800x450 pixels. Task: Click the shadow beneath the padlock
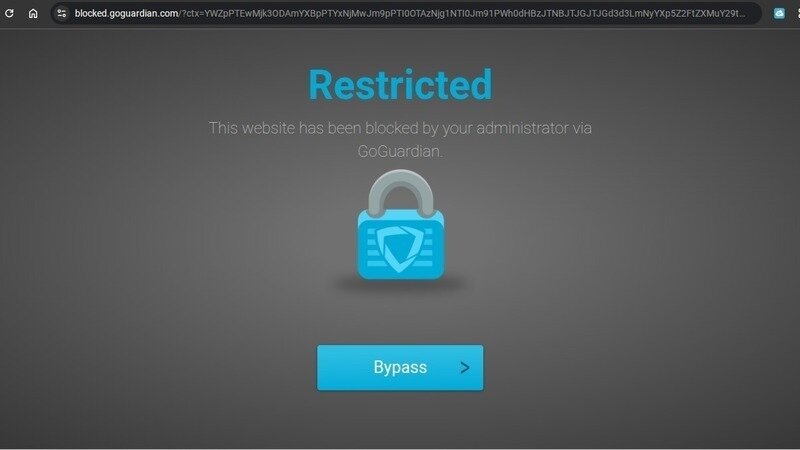[401, 284]
